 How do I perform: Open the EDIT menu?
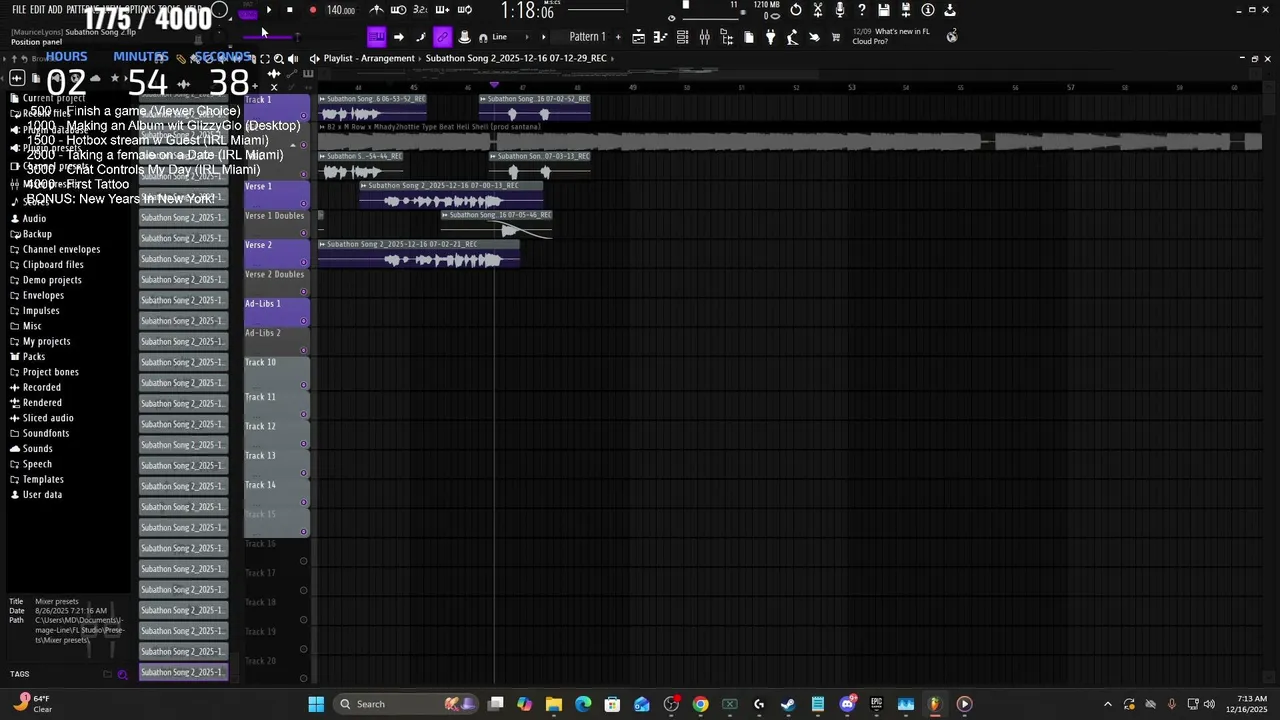(x=38, y=9)
